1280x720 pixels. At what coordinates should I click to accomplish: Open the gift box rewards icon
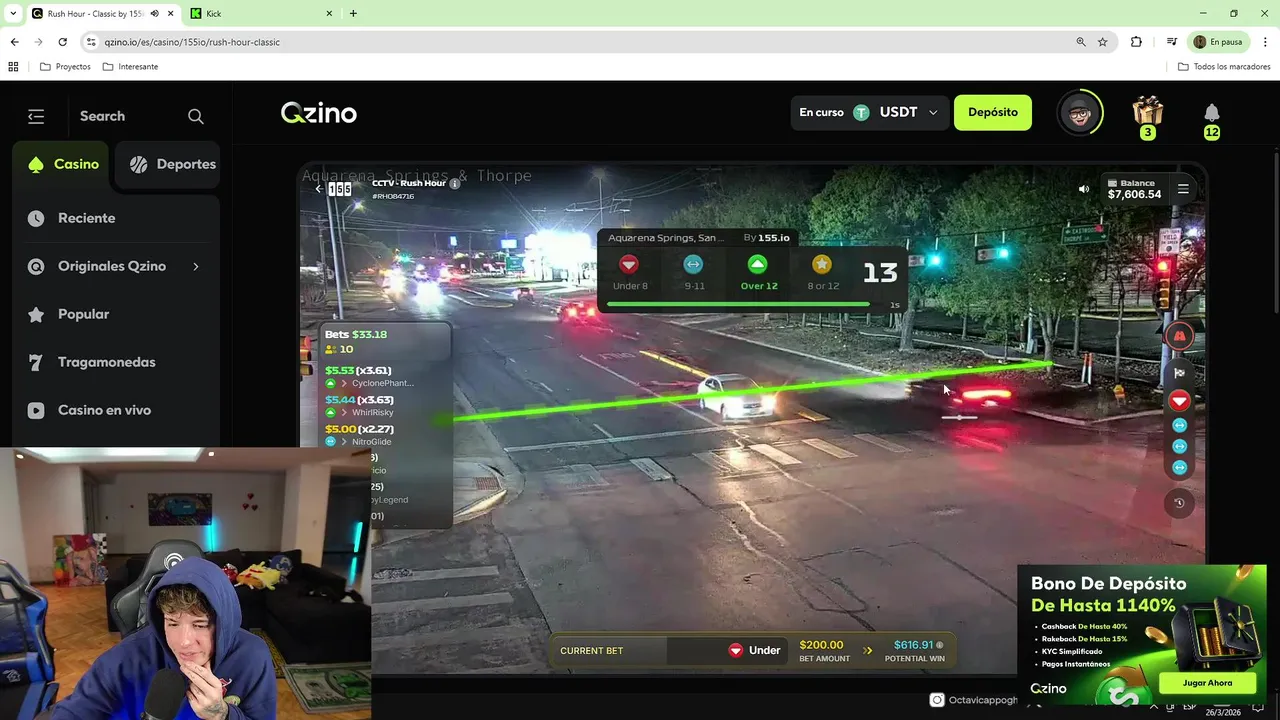pyautogui.click(x=1148, y=110)
